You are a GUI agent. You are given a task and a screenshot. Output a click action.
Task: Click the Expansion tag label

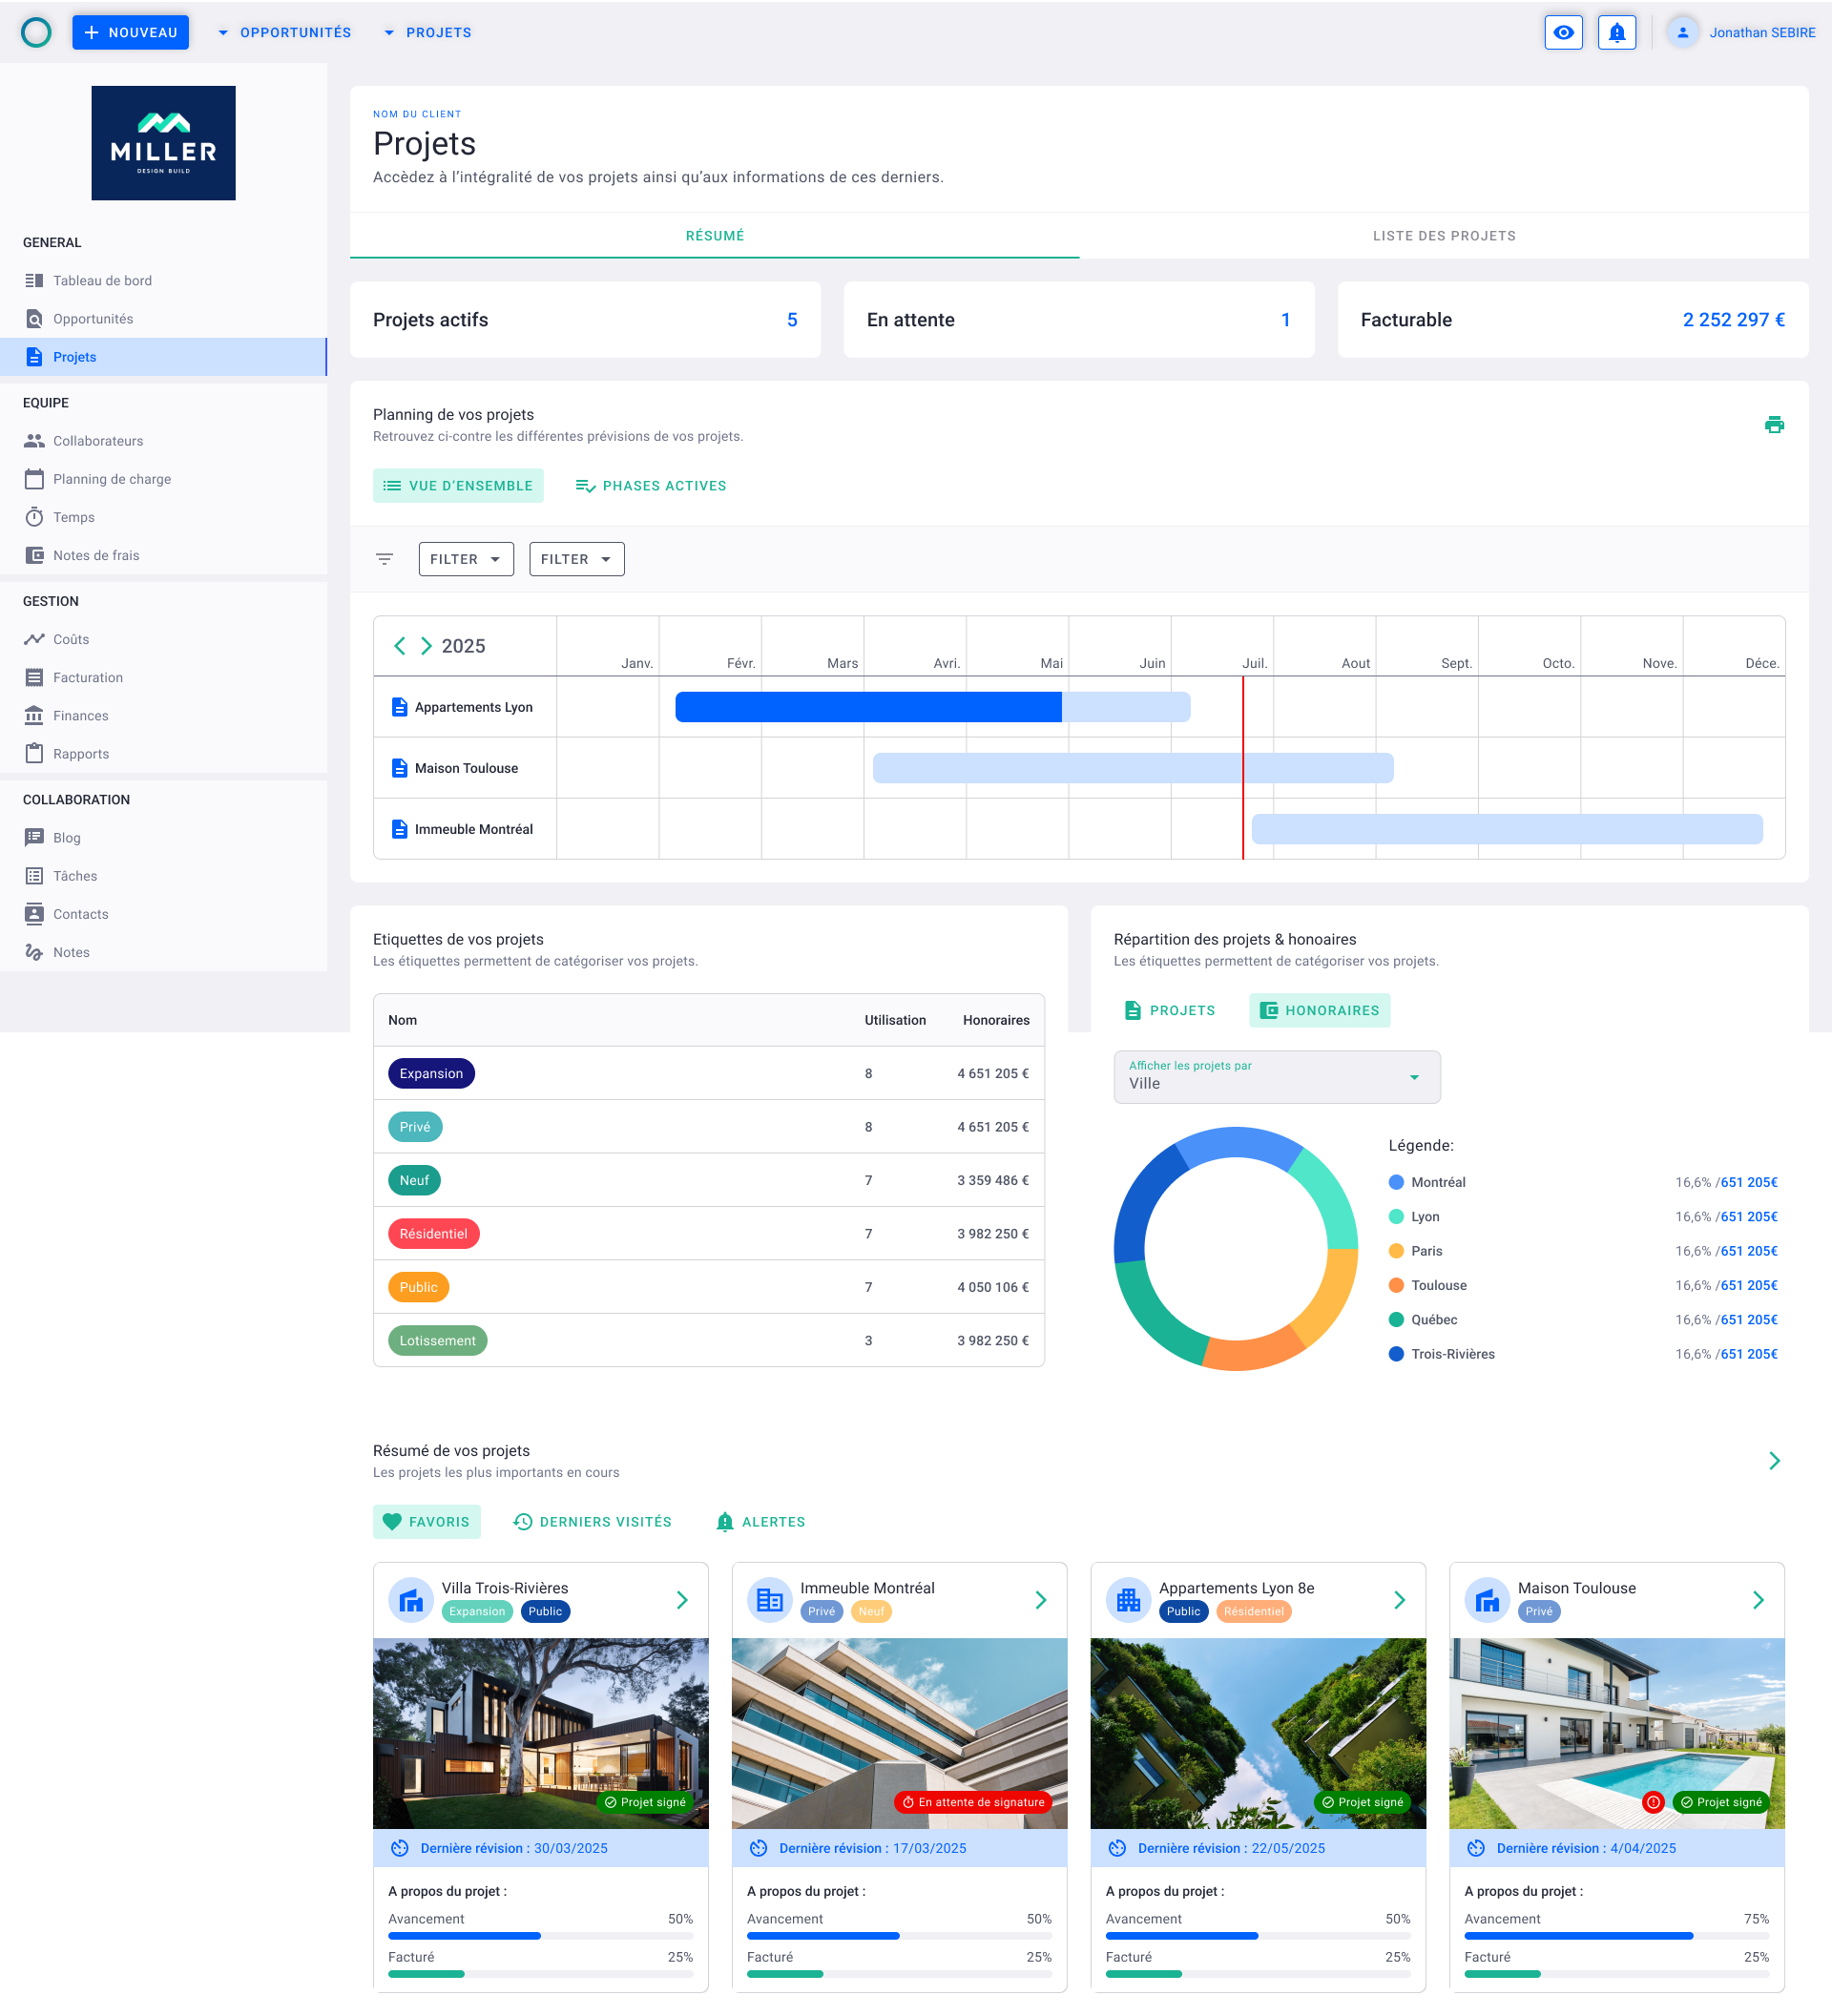point(431,1073)
